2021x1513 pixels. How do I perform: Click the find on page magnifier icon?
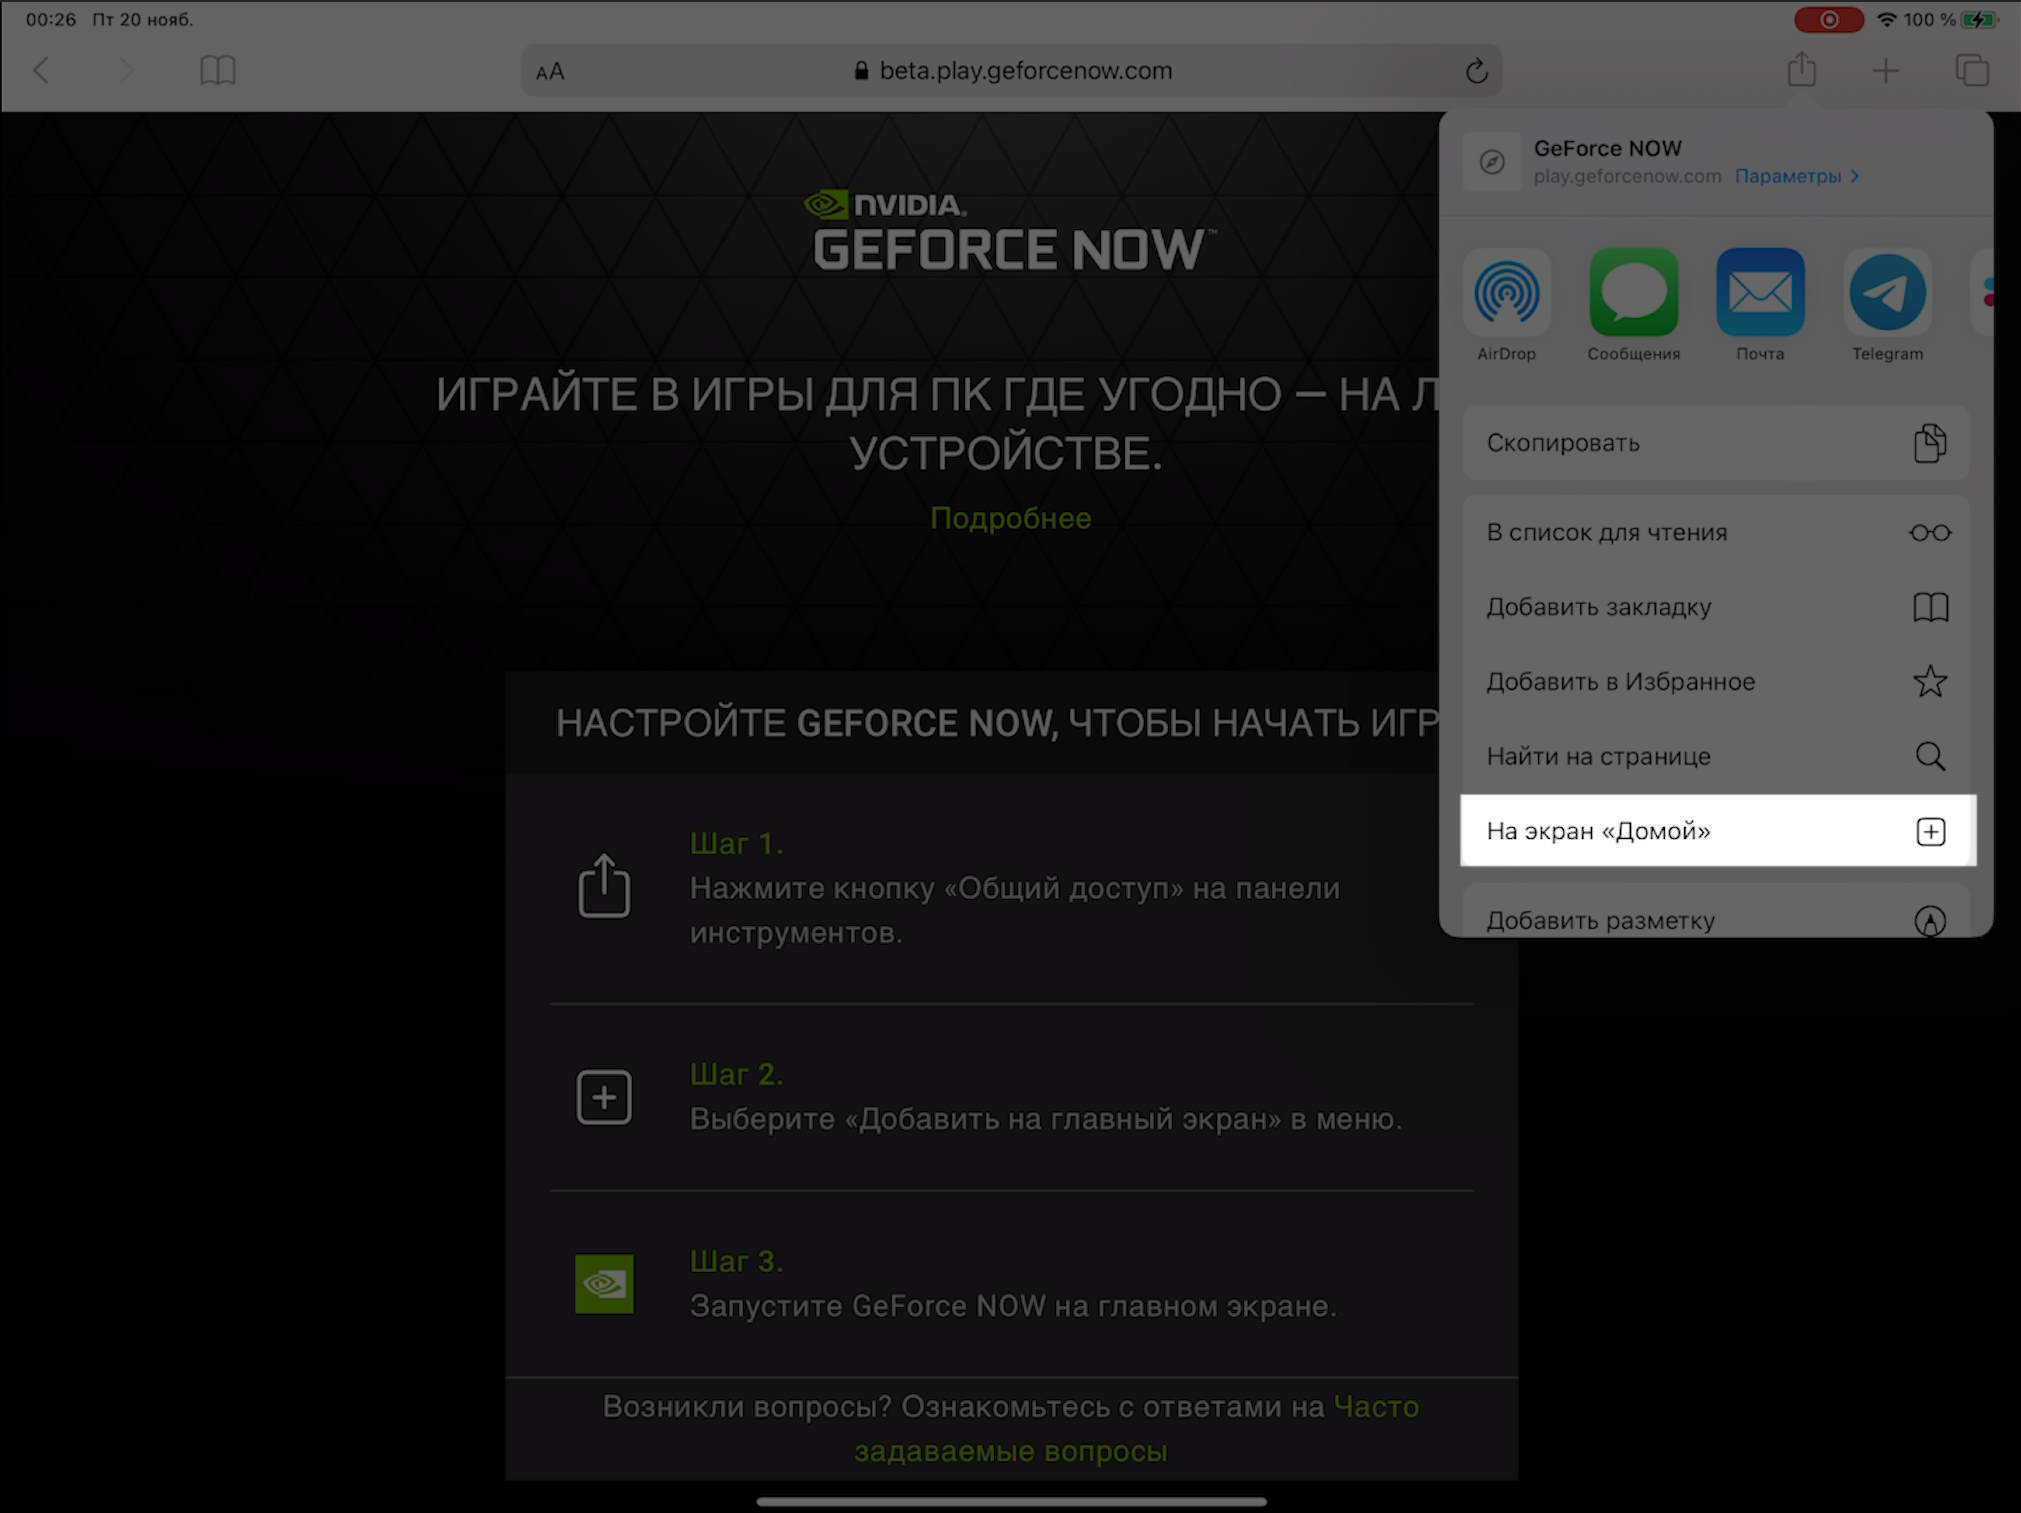click(1930, 756)
